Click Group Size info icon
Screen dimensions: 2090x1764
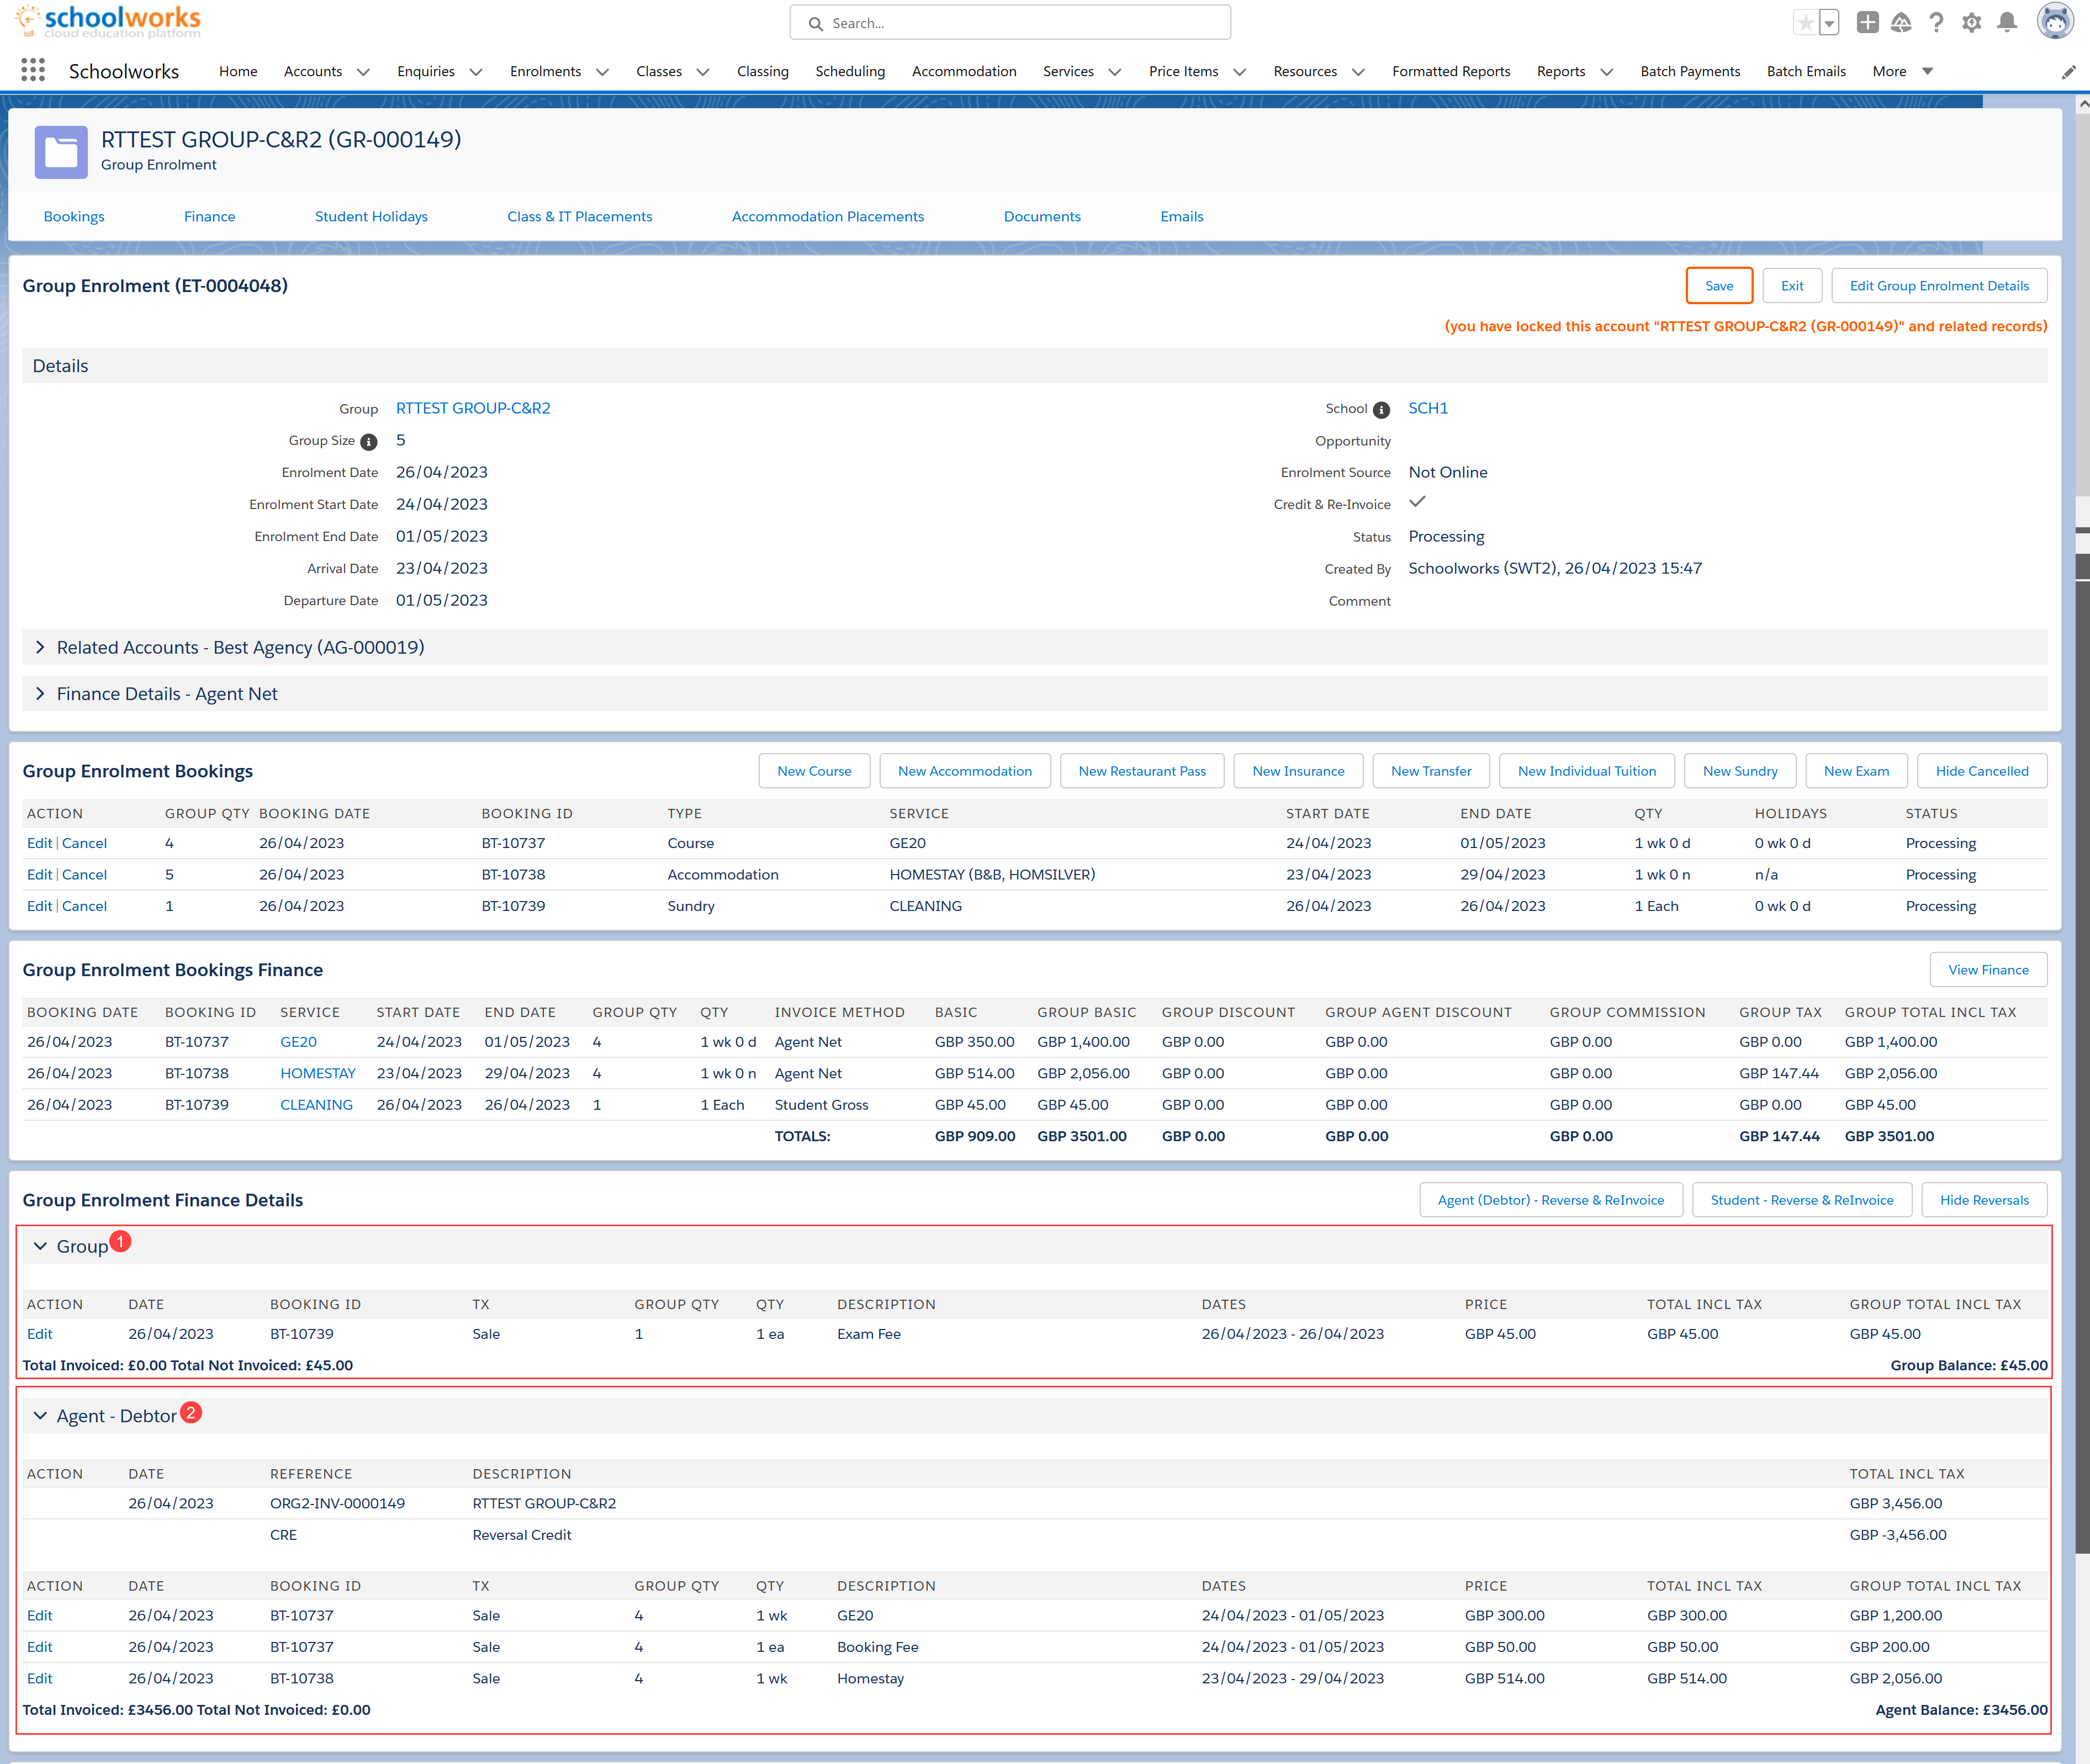click(369, 442)
